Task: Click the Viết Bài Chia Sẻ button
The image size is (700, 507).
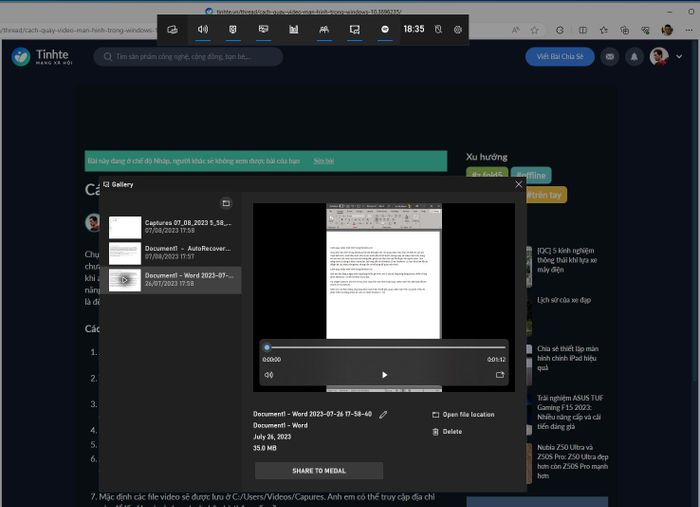Action: click(x=560, y=57)
